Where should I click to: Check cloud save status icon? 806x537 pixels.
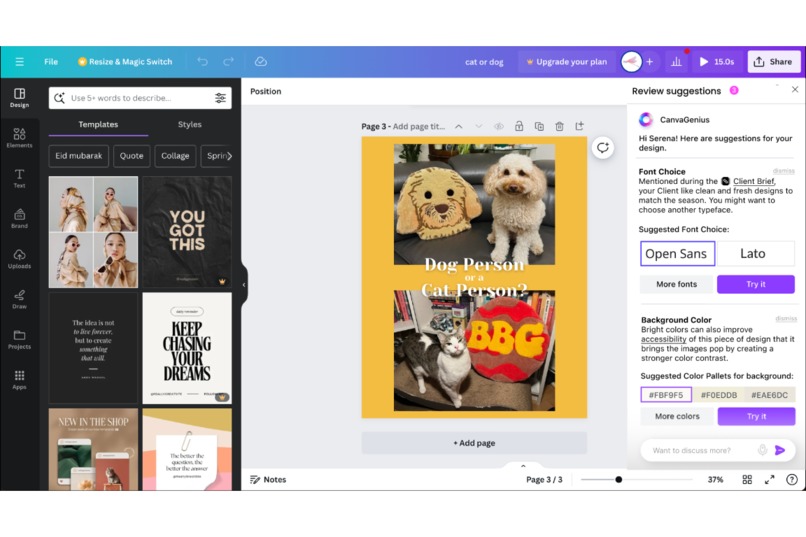click(x=261, y=62)
